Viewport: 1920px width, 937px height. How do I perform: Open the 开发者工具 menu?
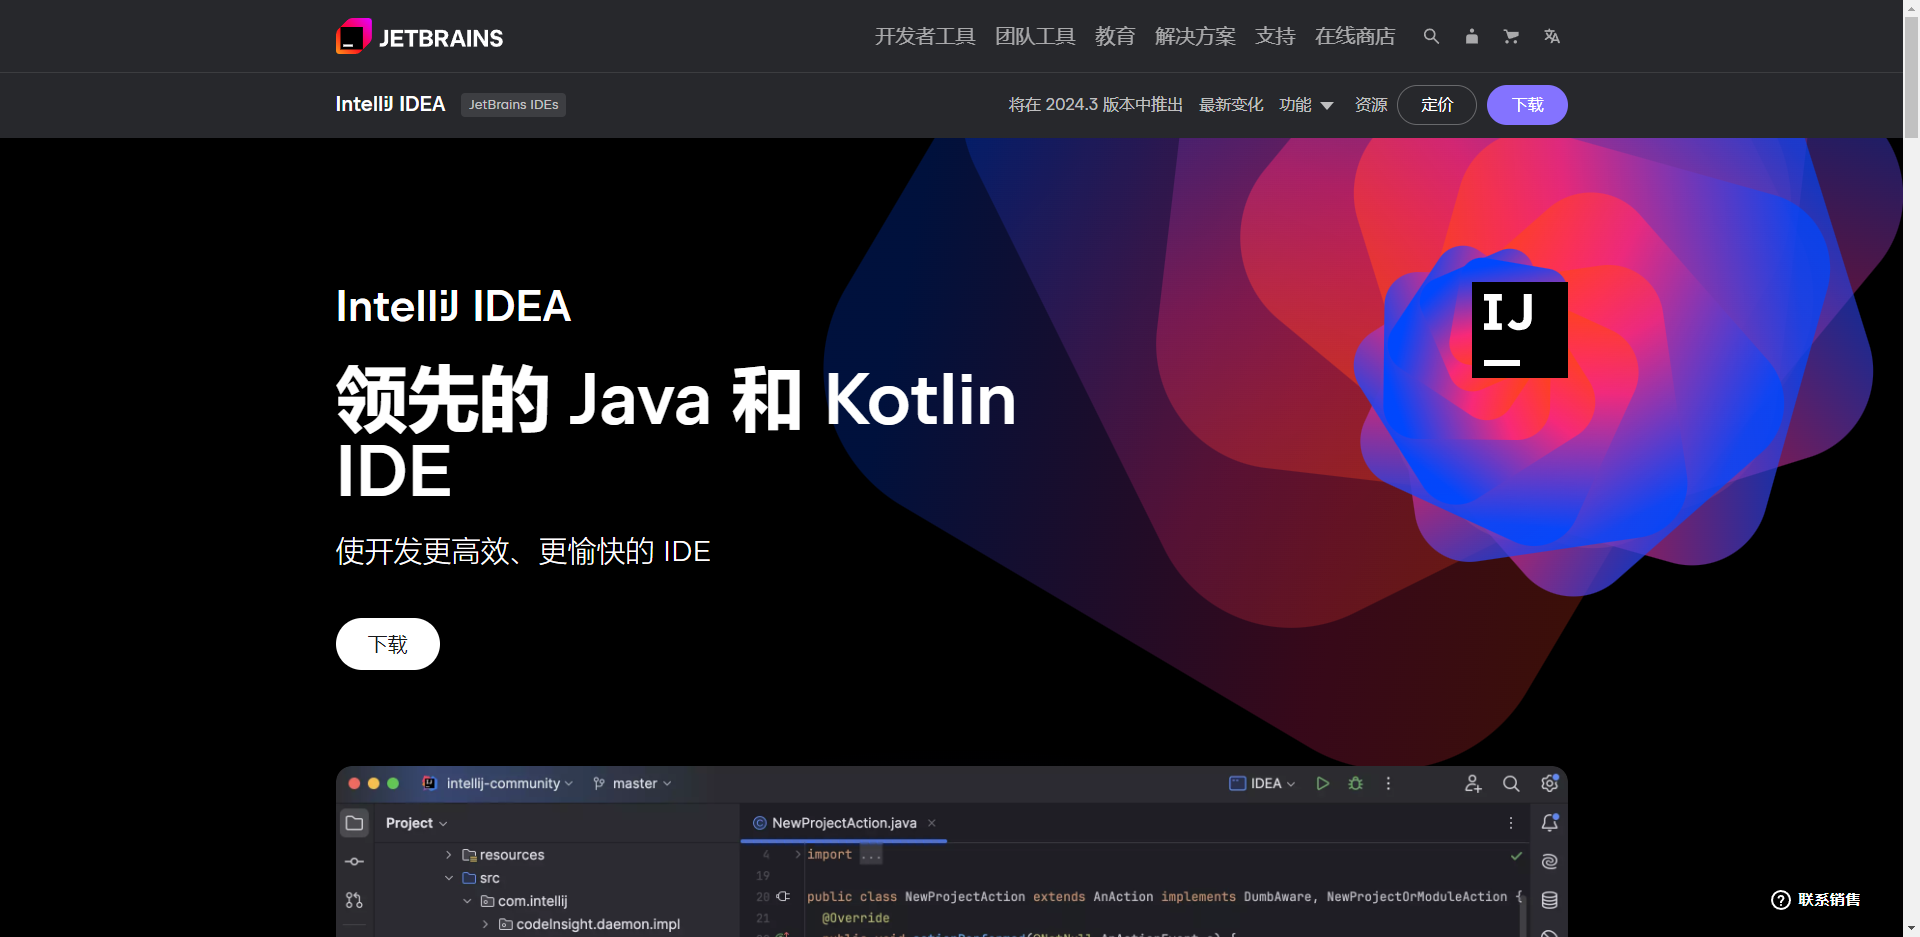click(925, 36)
